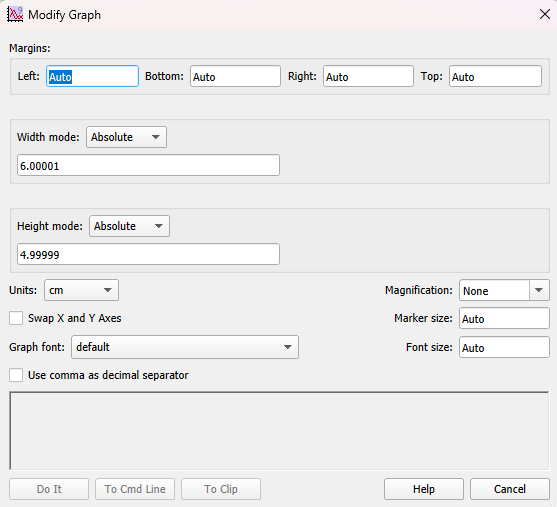Click the To Cmd Line button

pos(135,489)
